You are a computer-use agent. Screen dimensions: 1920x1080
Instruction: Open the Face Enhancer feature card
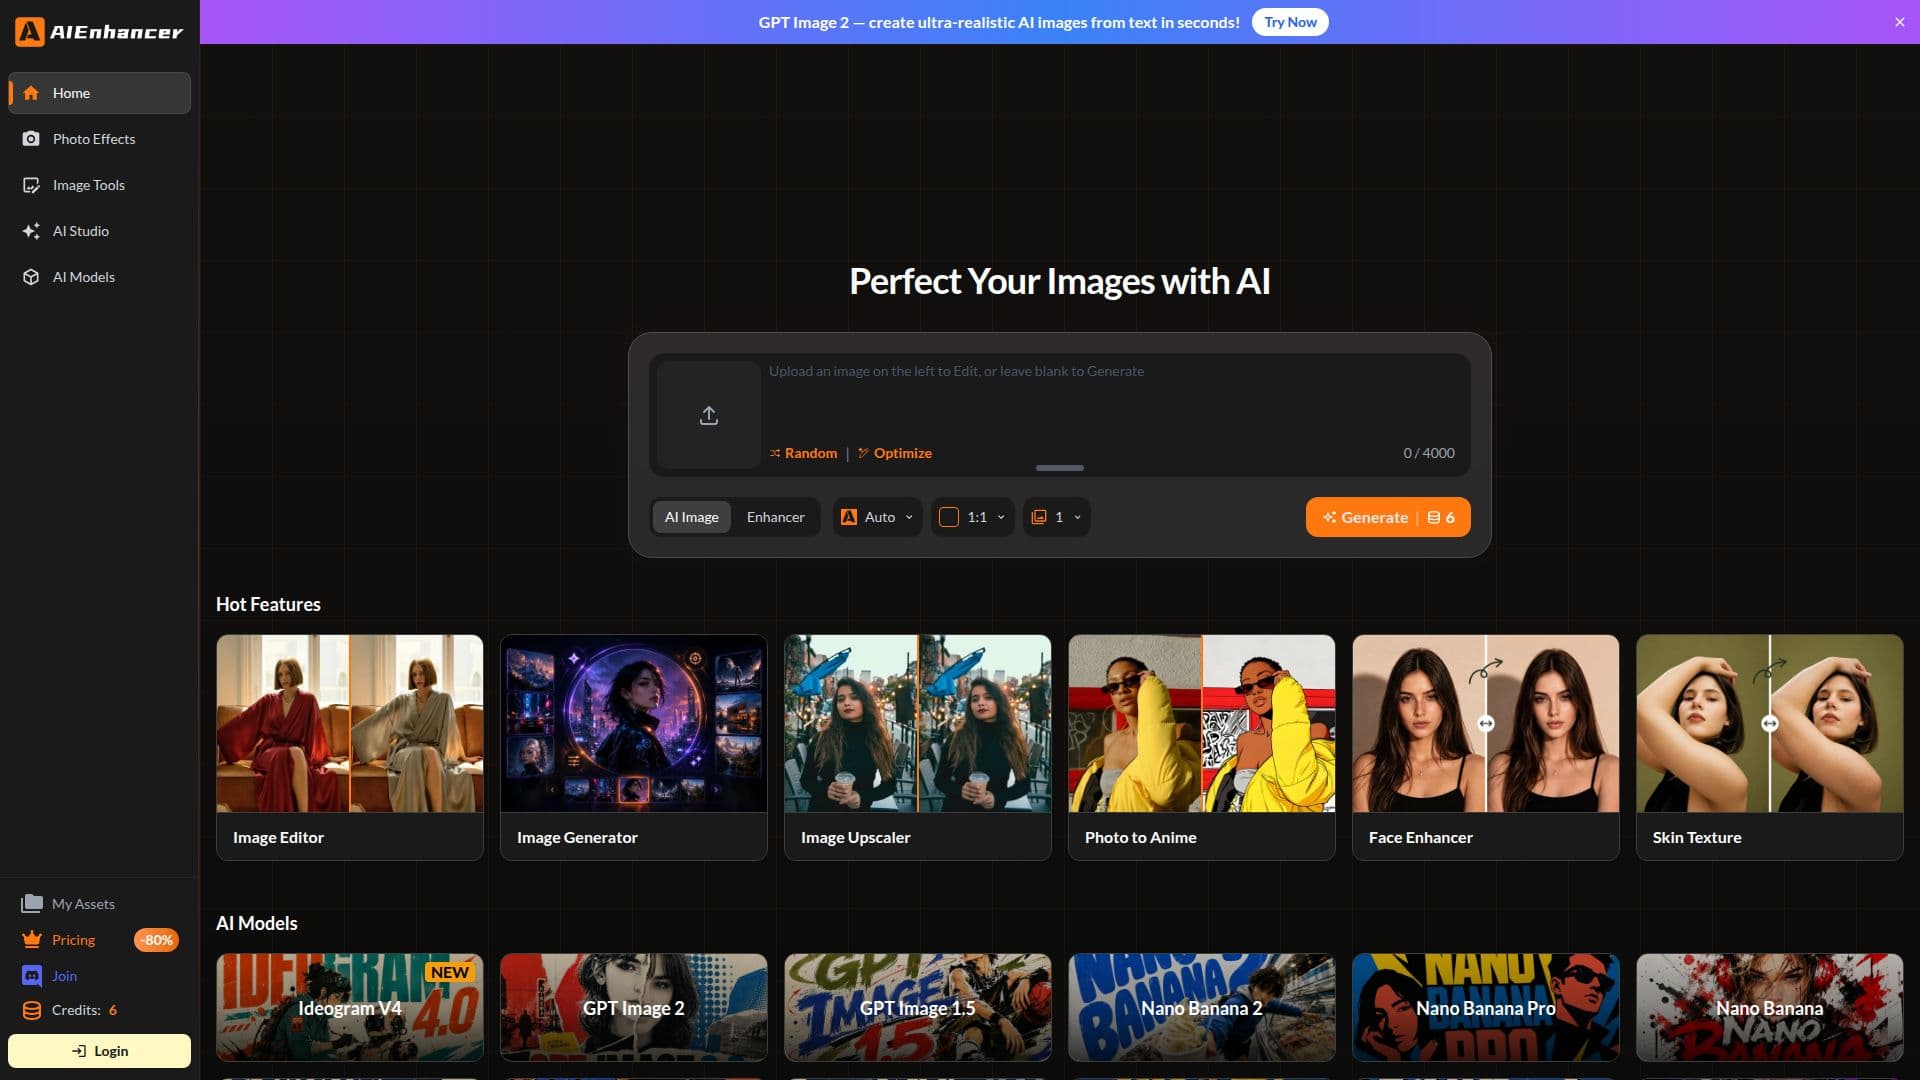coord(1486,747)
